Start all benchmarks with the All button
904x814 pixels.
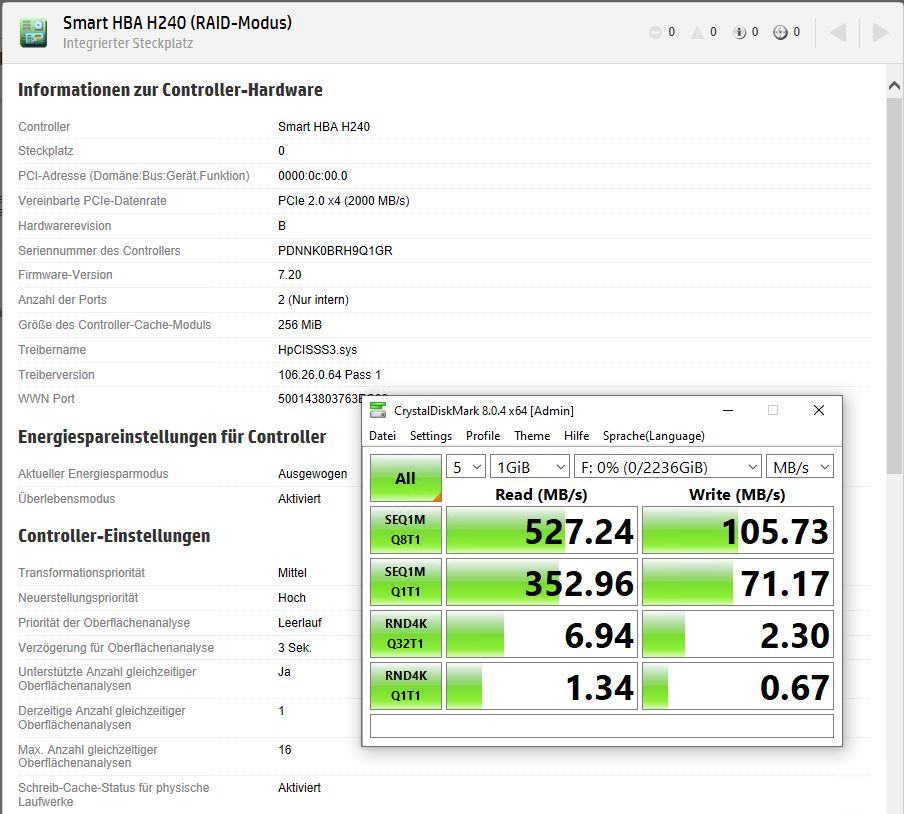[406, 478]
